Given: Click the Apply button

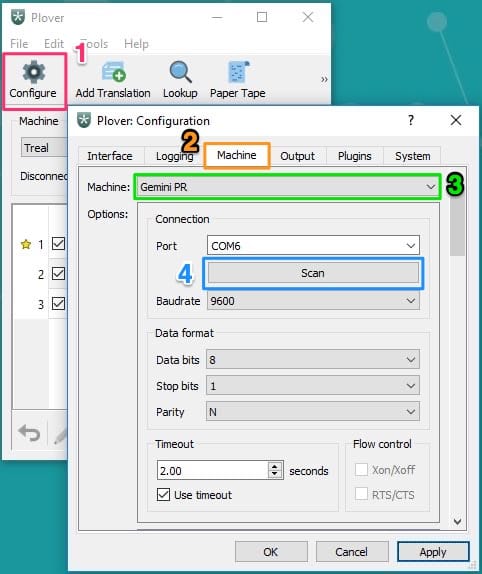Looking at the screenshot, I should [x=433, y=552].
